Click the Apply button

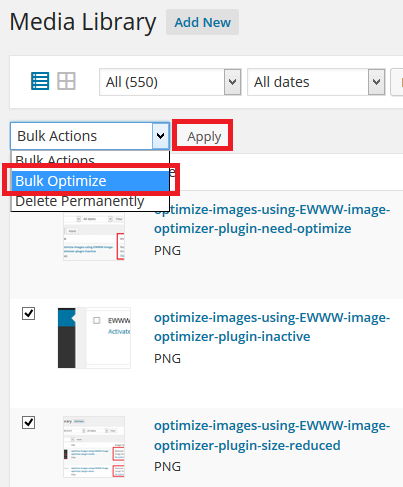[x=204, y=136]
